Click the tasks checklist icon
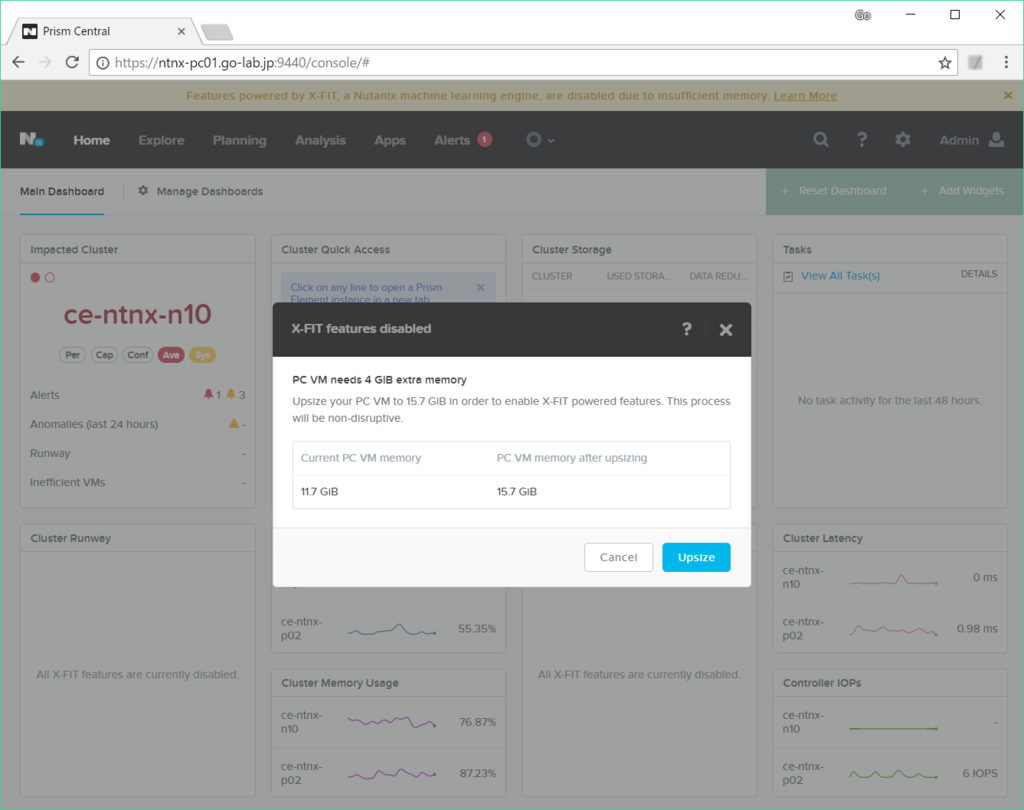 coord(788,276)
